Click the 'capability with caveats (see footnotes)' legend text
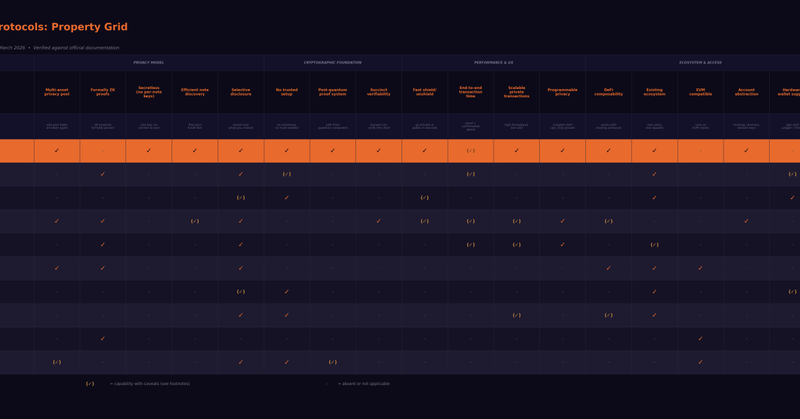This screenshot has height=419, width=800. pyautogui.click(x=149, y=384)
